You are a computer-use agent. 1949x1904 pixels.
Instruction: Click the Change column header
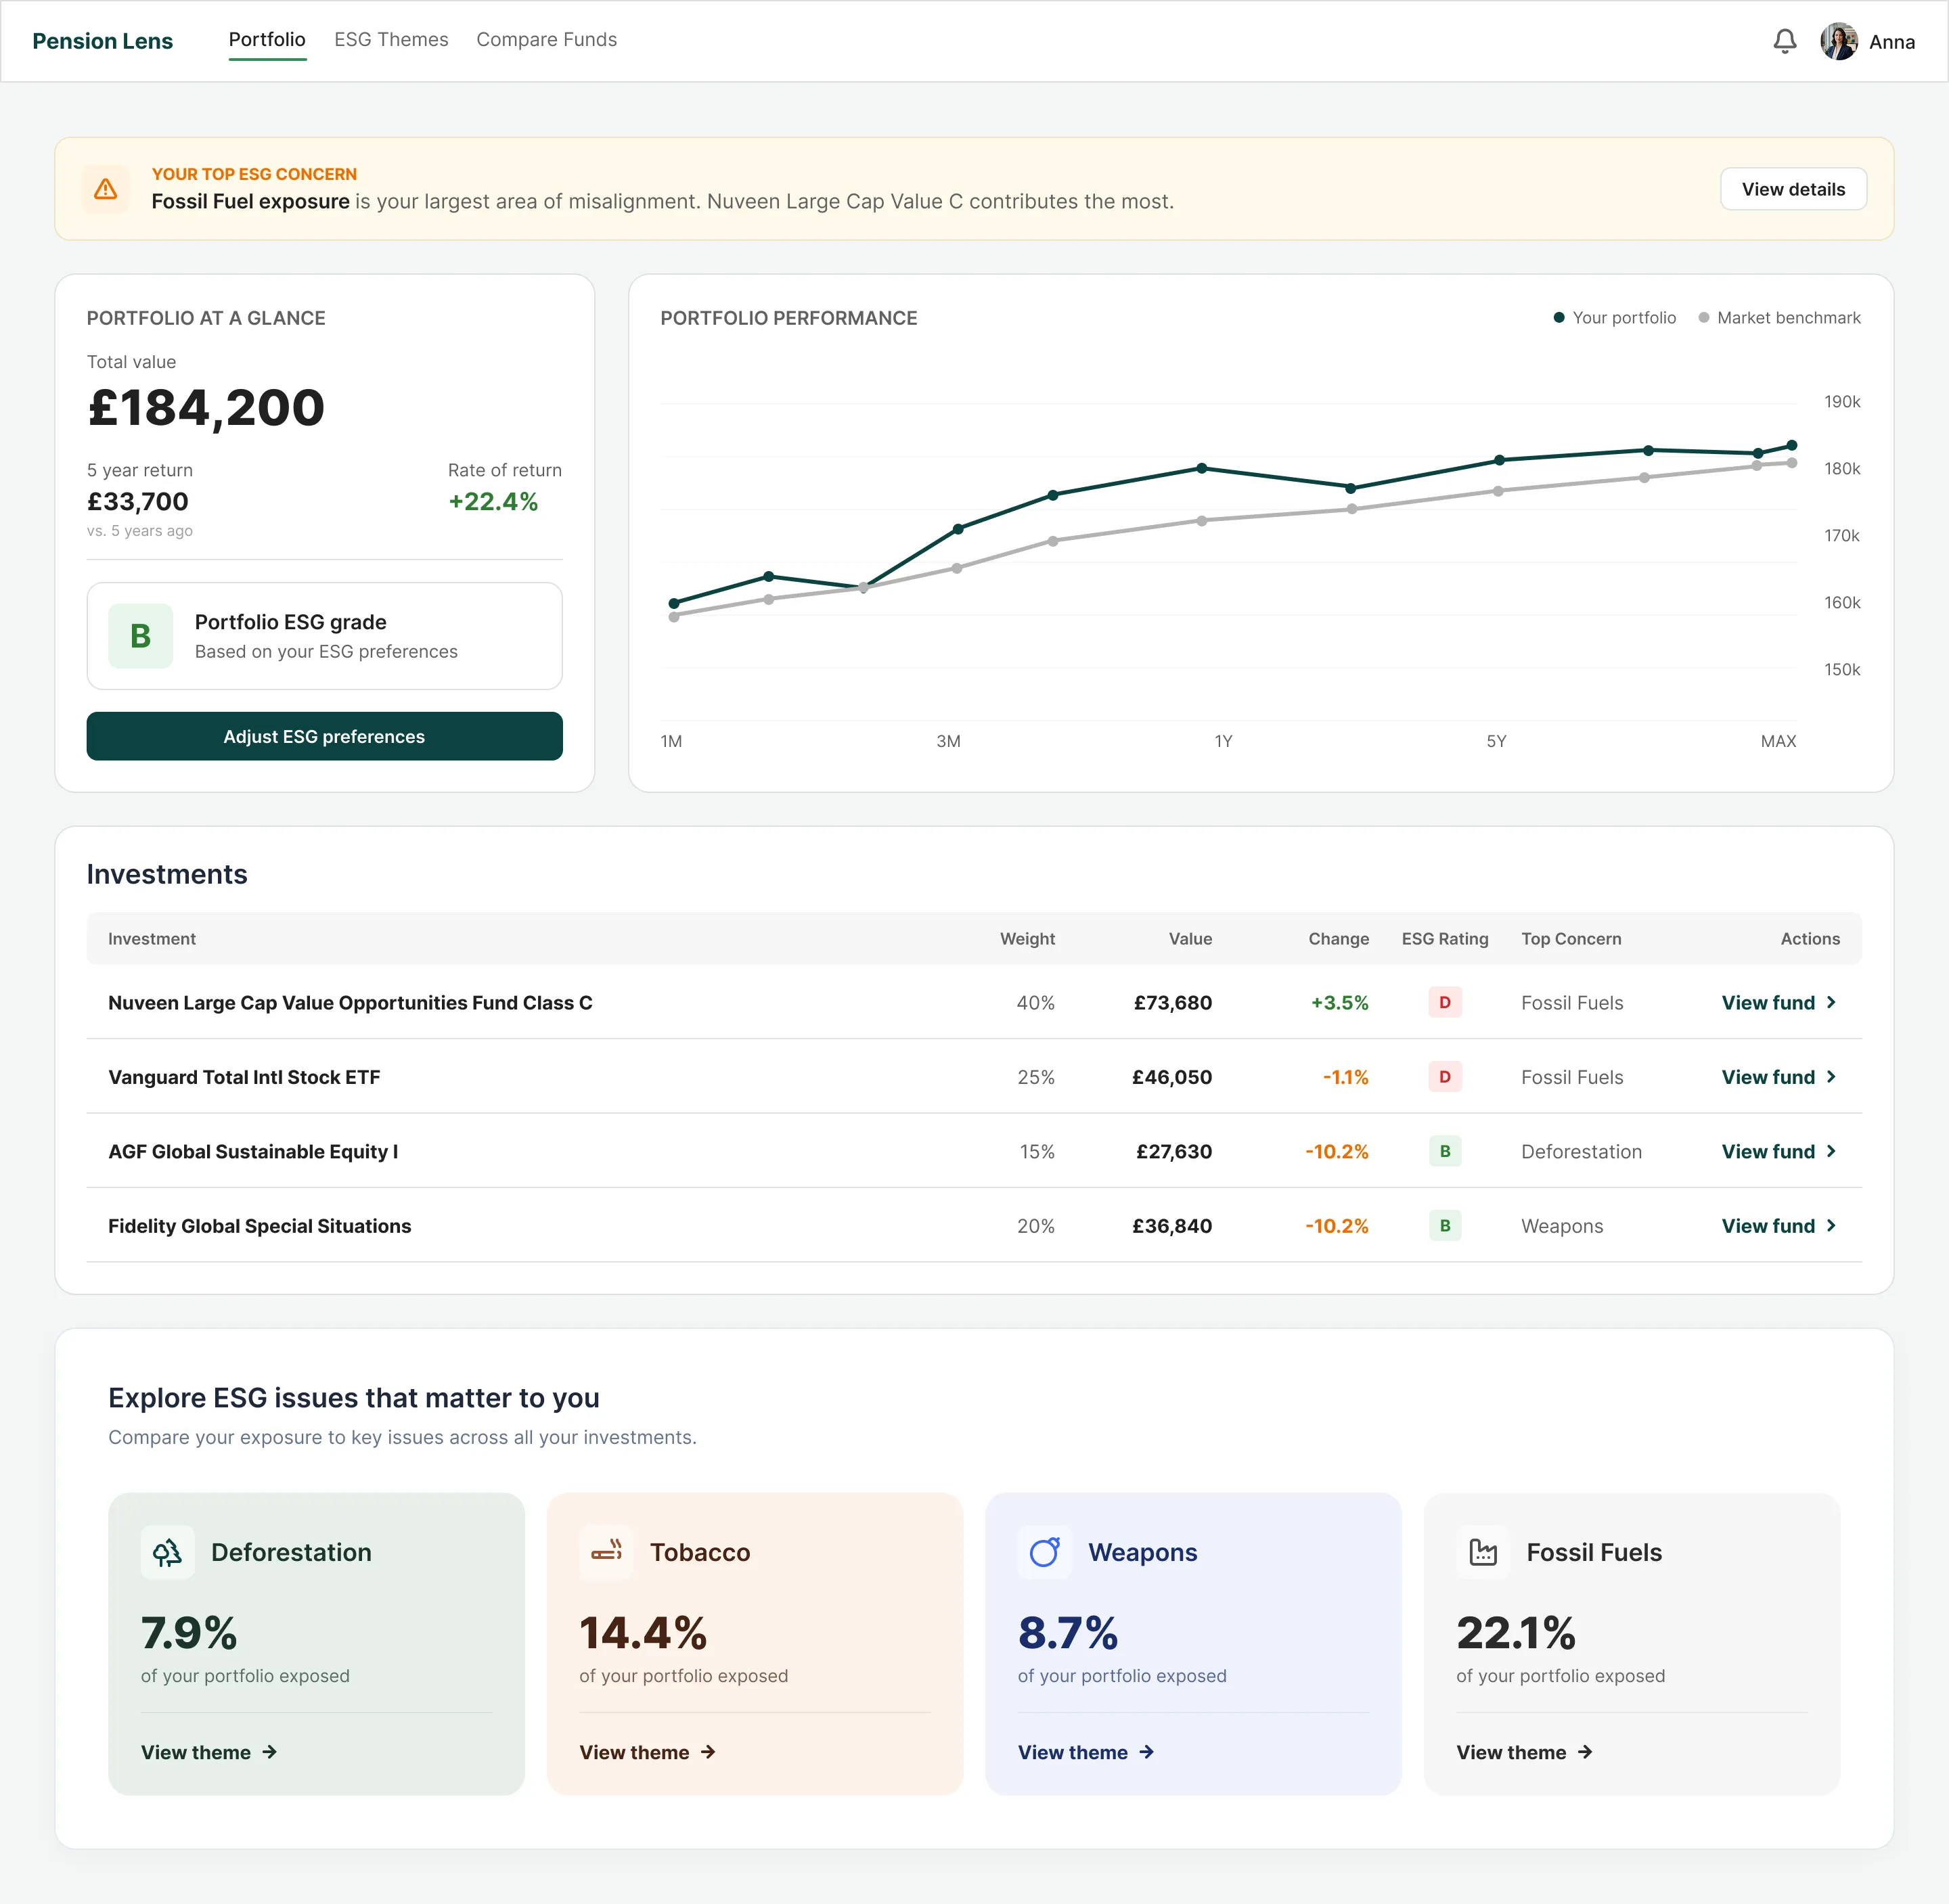pos(1338,939)
